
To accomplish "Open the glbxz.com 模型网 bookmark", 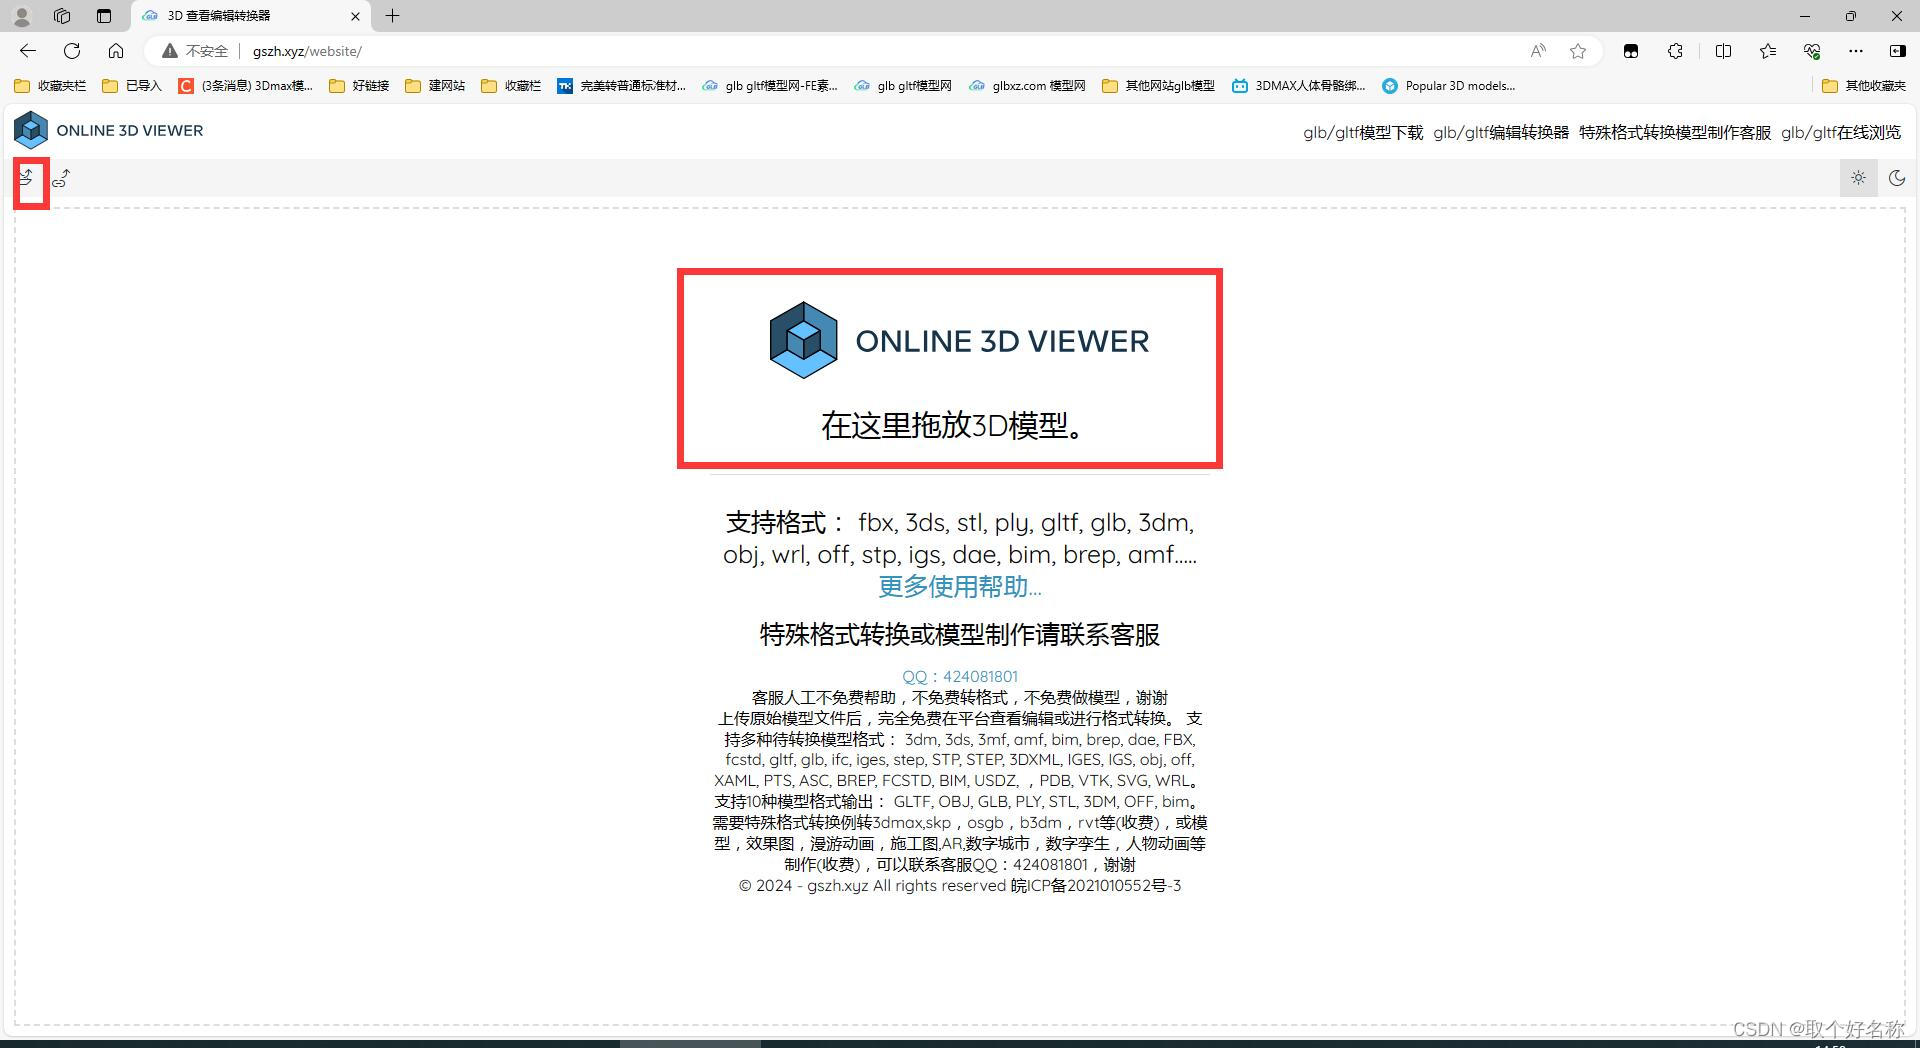I will (1027, 86).
